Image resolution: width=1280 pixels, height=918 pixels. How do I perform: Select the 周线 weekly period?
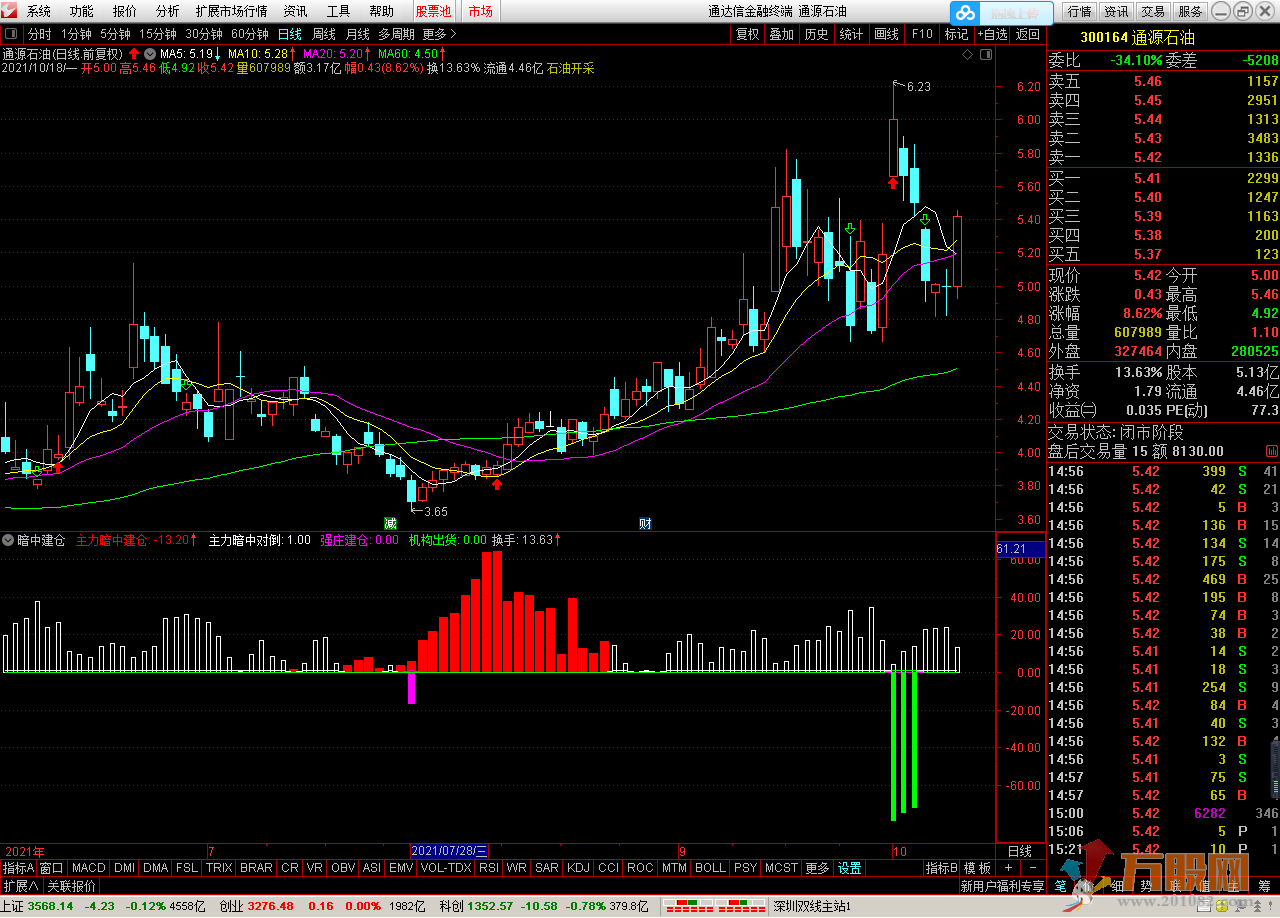(324, 34)
